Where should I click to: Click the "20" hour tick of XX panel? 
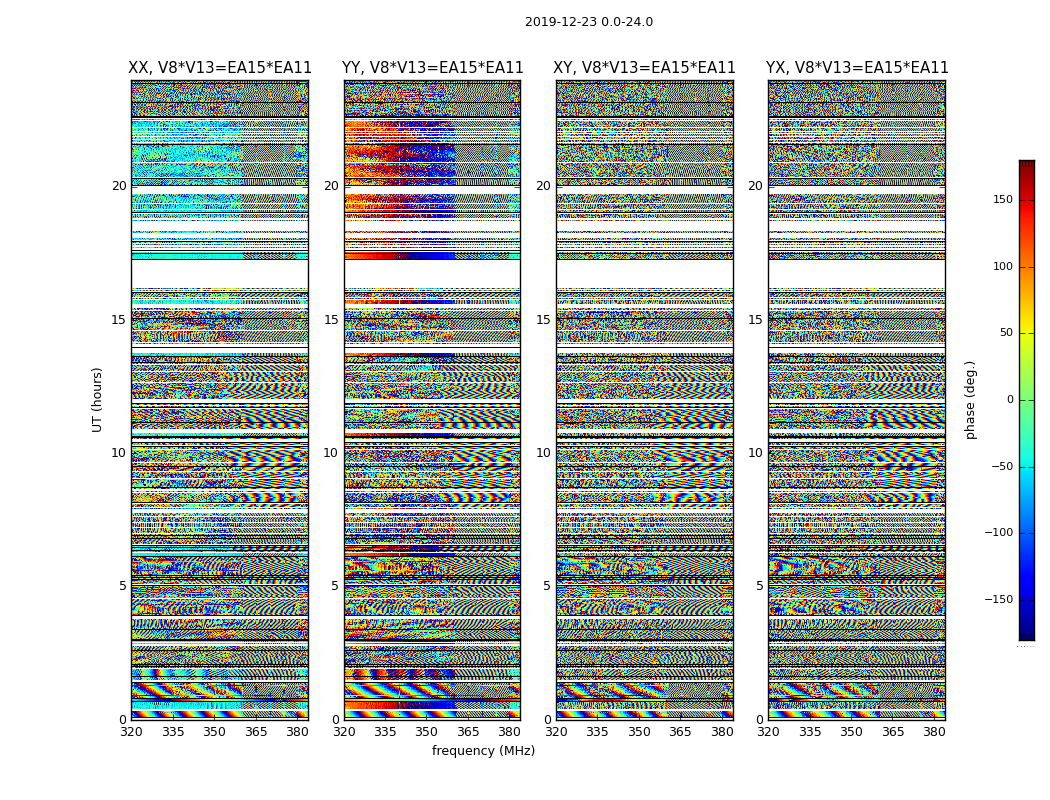(x=119, y=186)
